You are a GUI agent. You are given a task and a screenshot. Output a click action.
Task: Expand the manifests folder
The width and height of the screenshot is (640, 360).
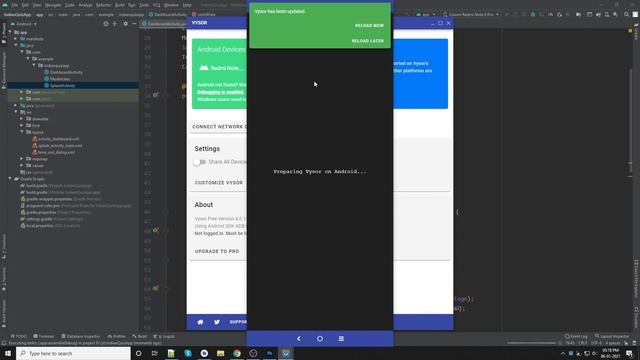click(x=16, y=39)
